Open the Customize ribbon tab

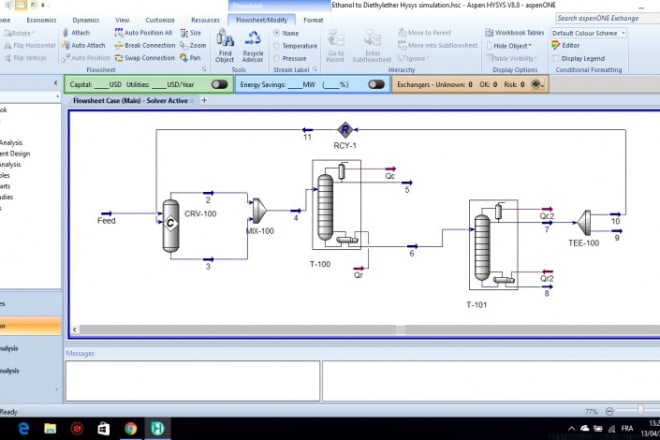[x=160, y=20]
